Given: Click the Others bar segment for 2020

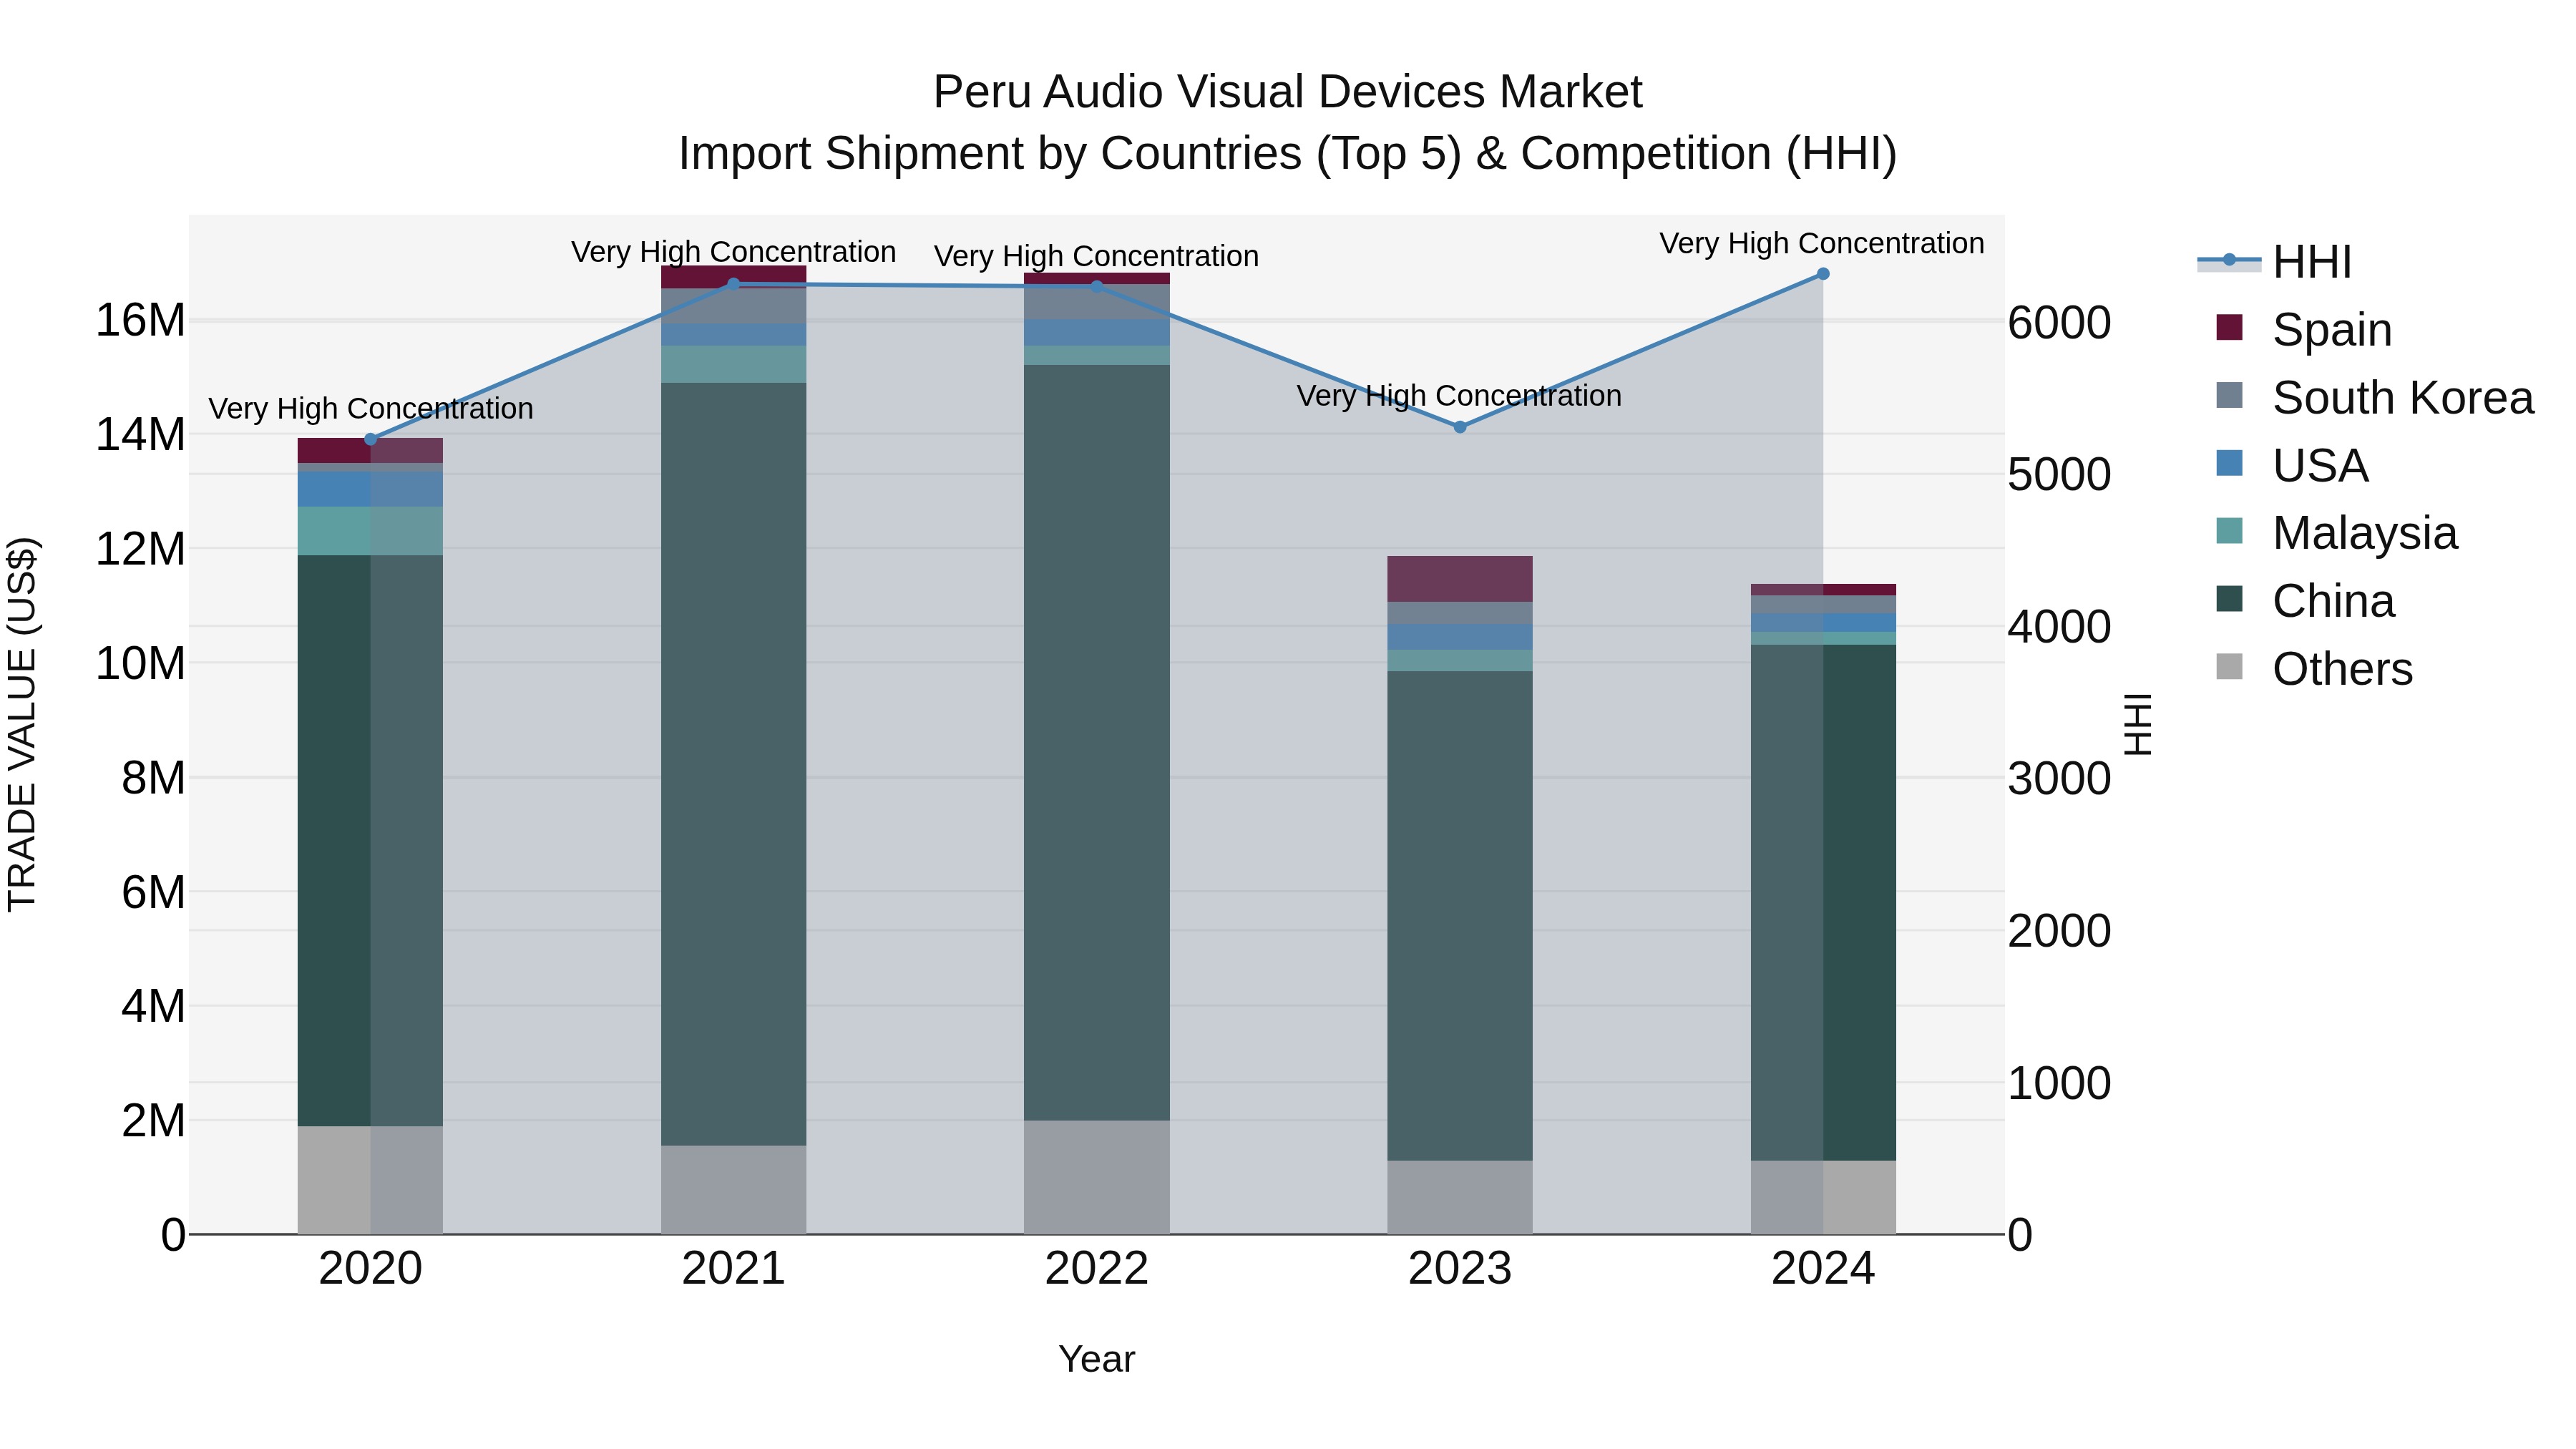Looking at the screenshot, I should pos(370,1180).
